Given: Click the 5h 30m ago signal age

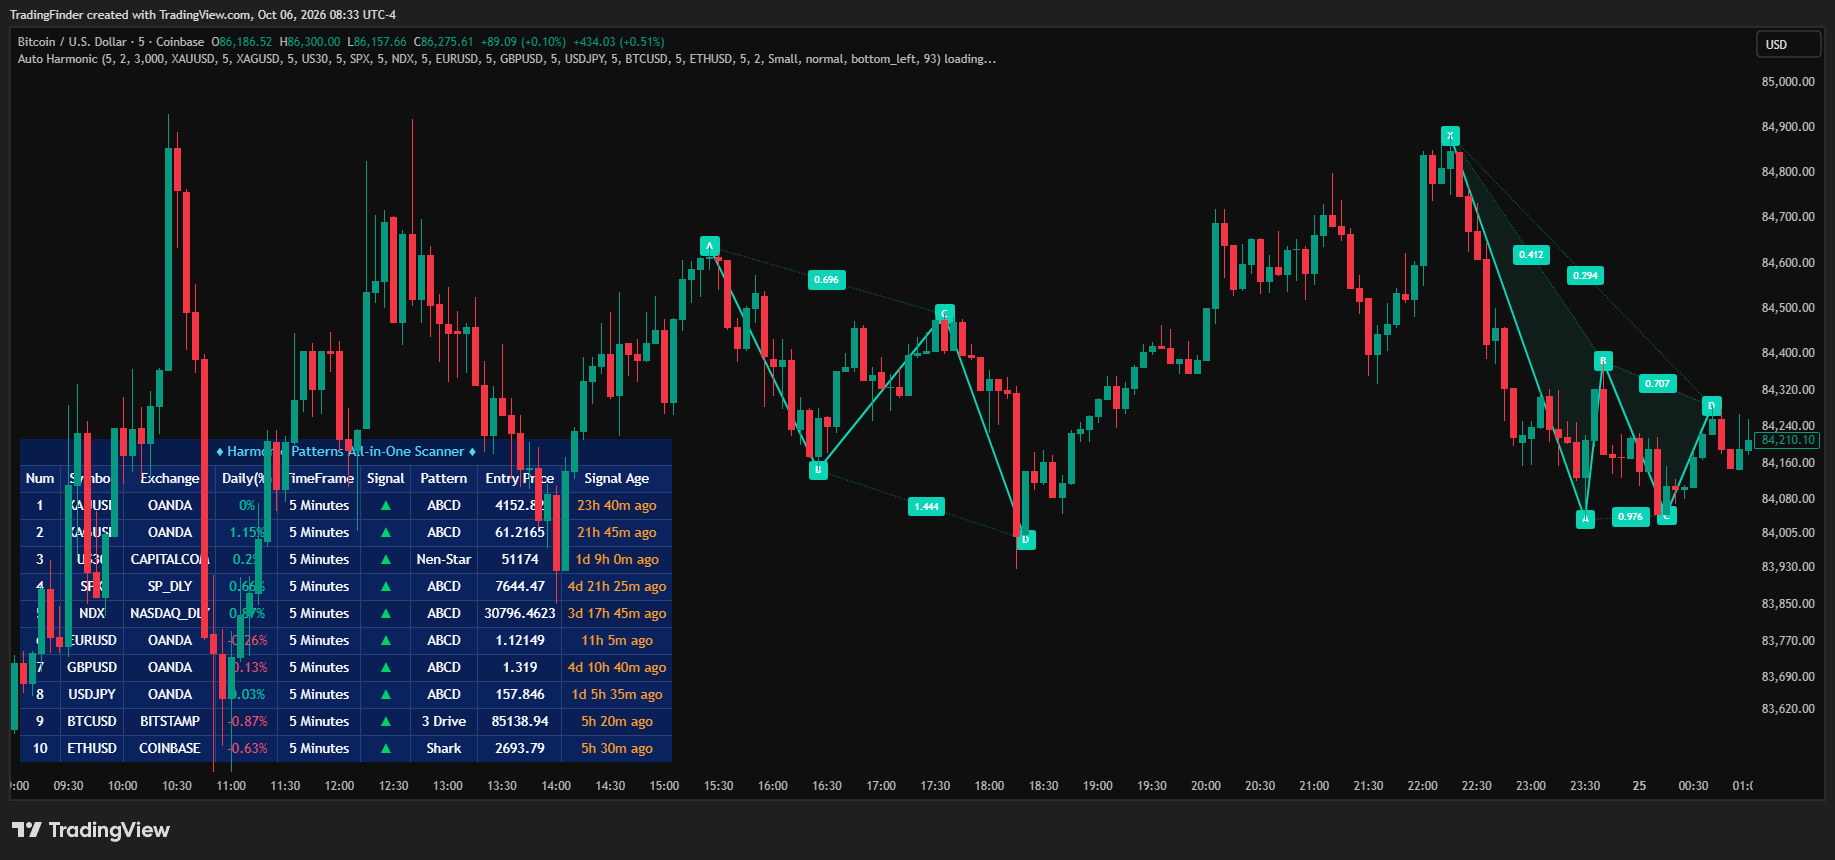Looking at the screenshot, I should tap(617, 749).
